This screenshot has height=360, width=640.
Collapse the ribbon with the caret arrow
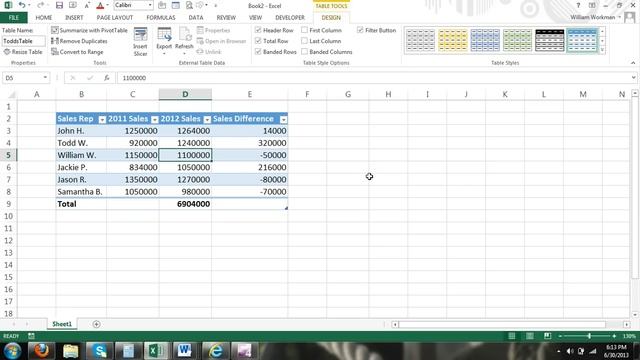[x=633, y=63]
